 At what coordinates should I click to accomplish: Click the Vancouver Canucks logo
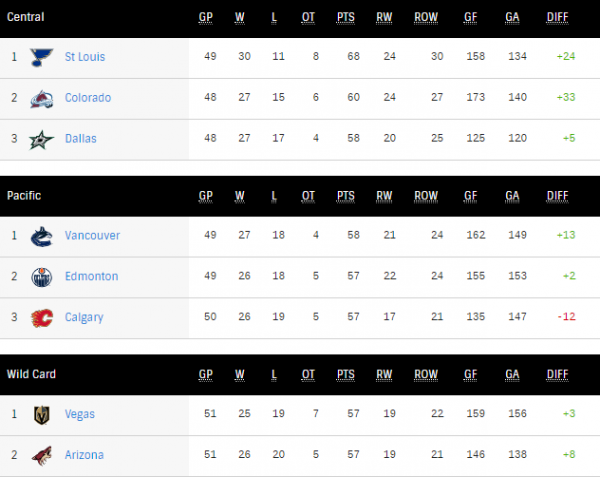pos(41,236)
